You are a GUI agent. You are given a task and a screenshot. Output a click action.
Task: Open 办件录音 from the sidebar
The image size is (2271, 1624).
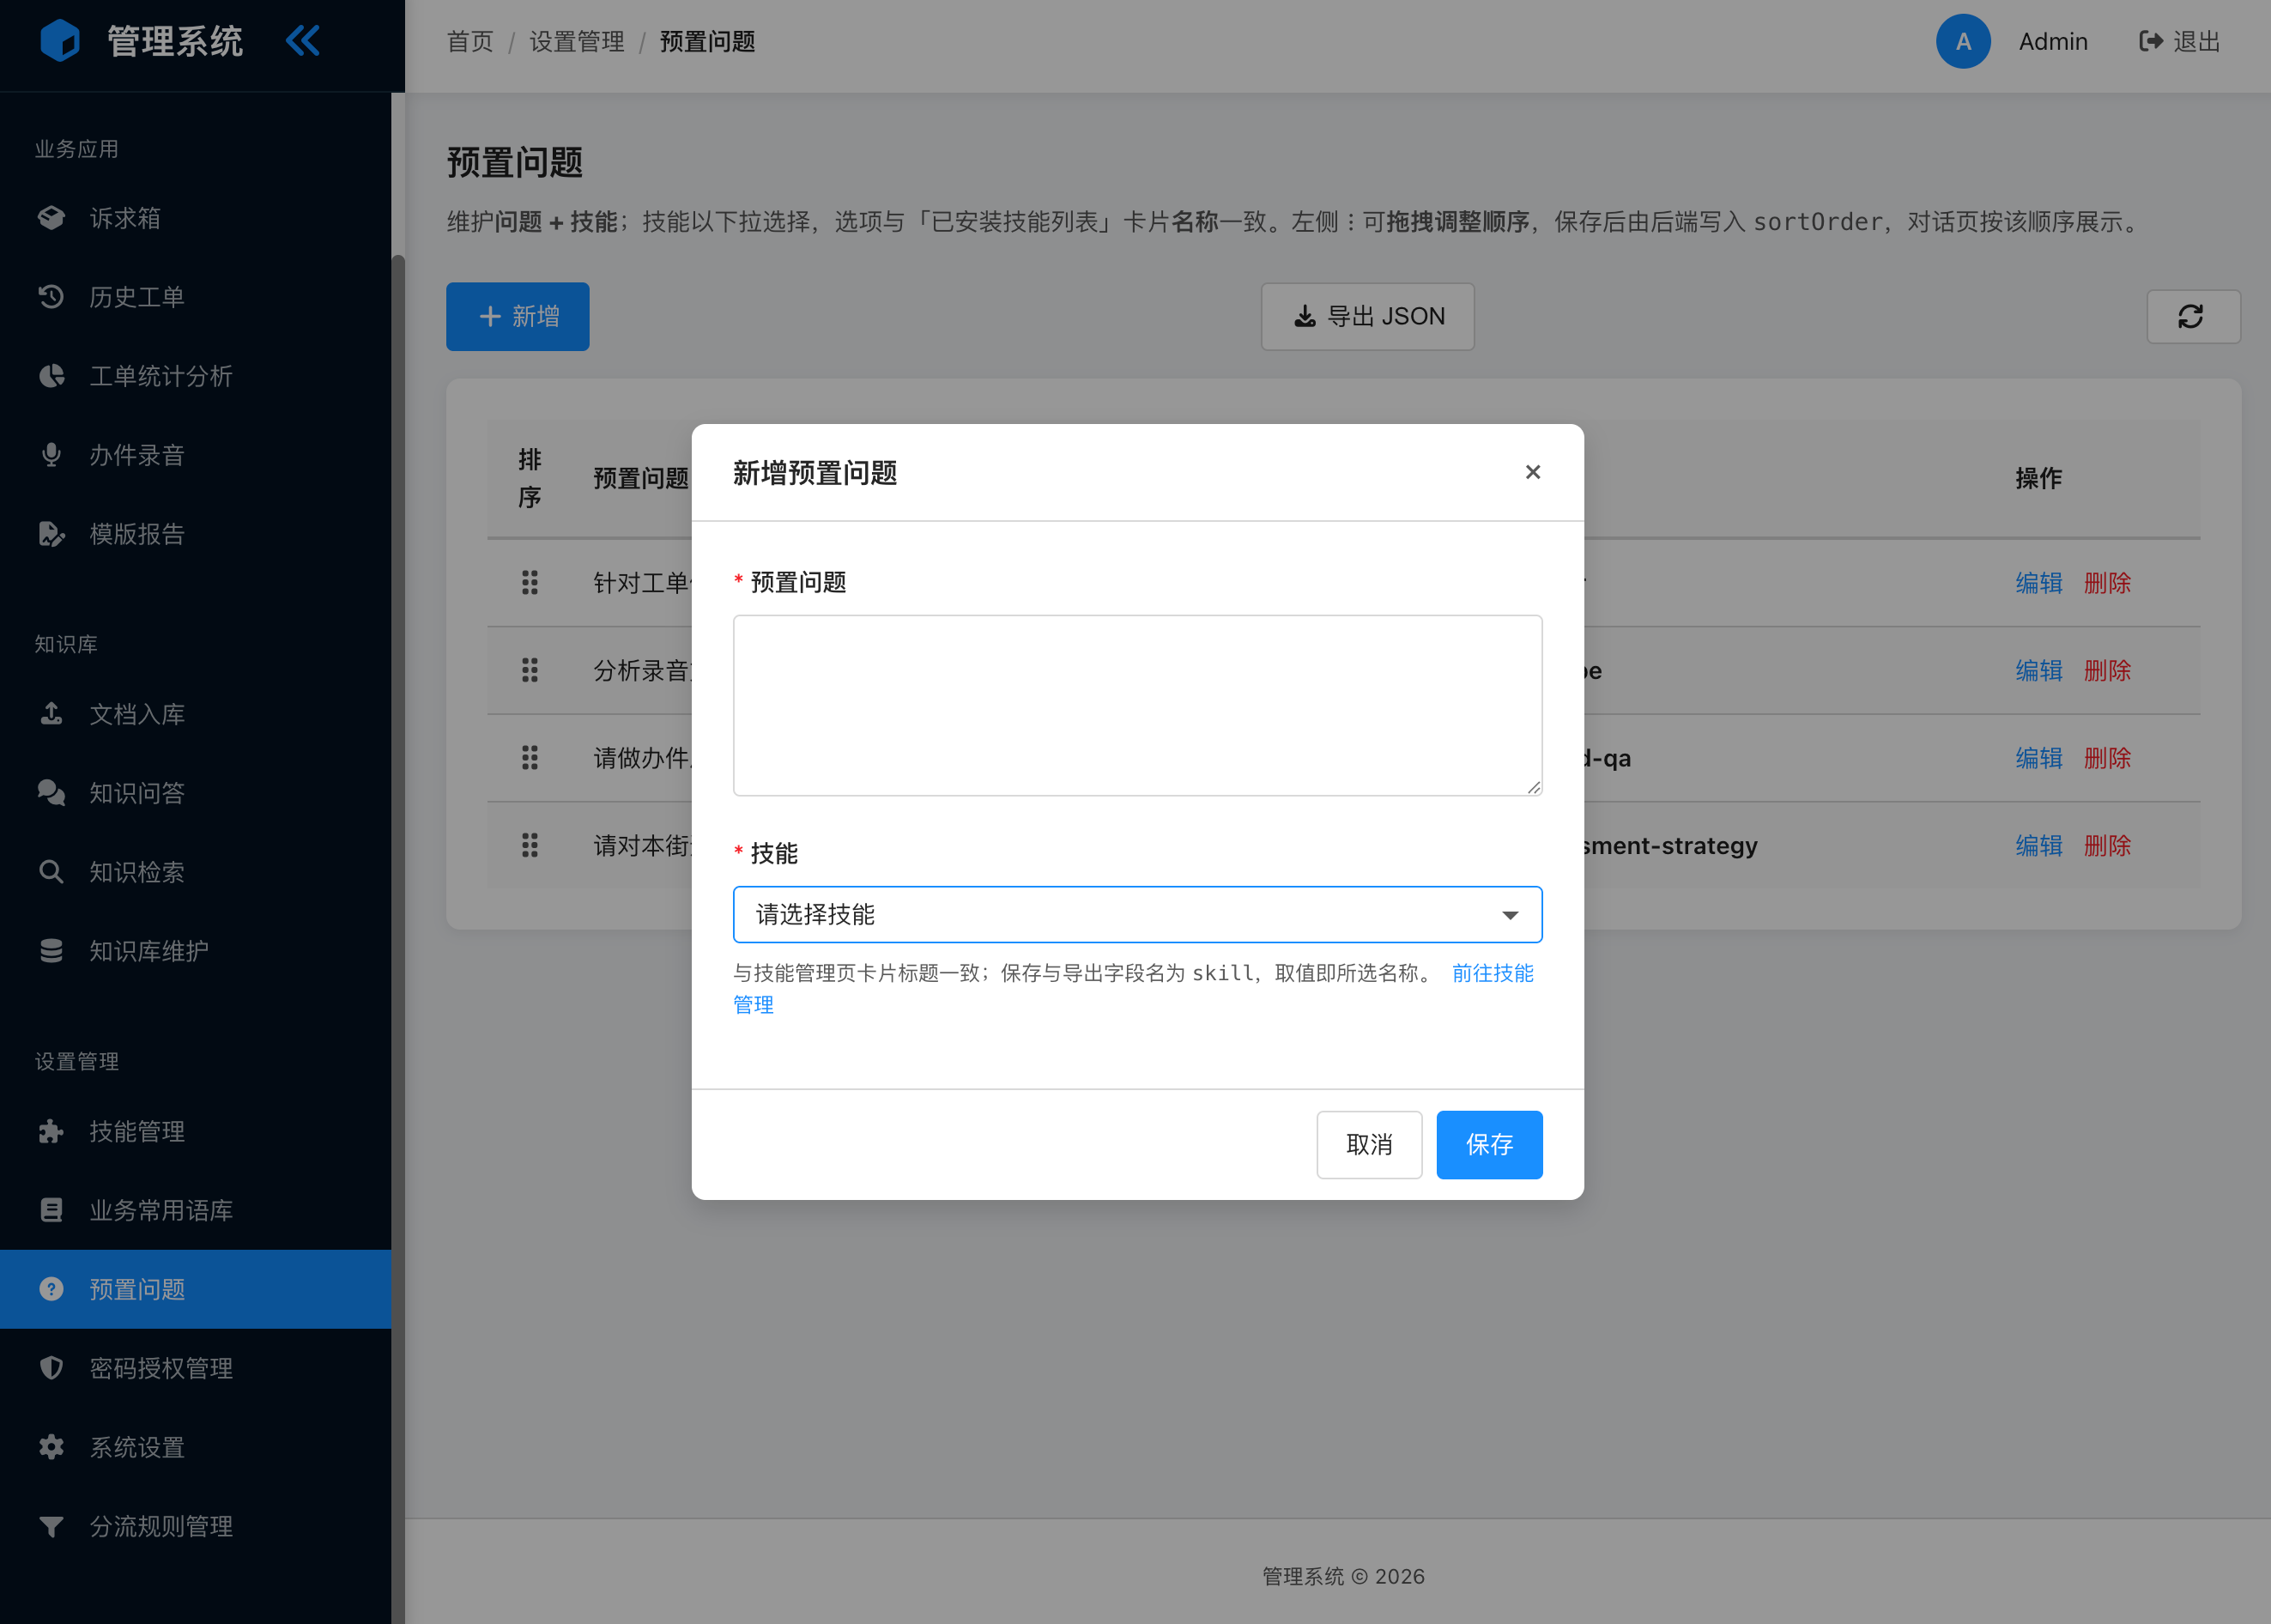(195, 455)
